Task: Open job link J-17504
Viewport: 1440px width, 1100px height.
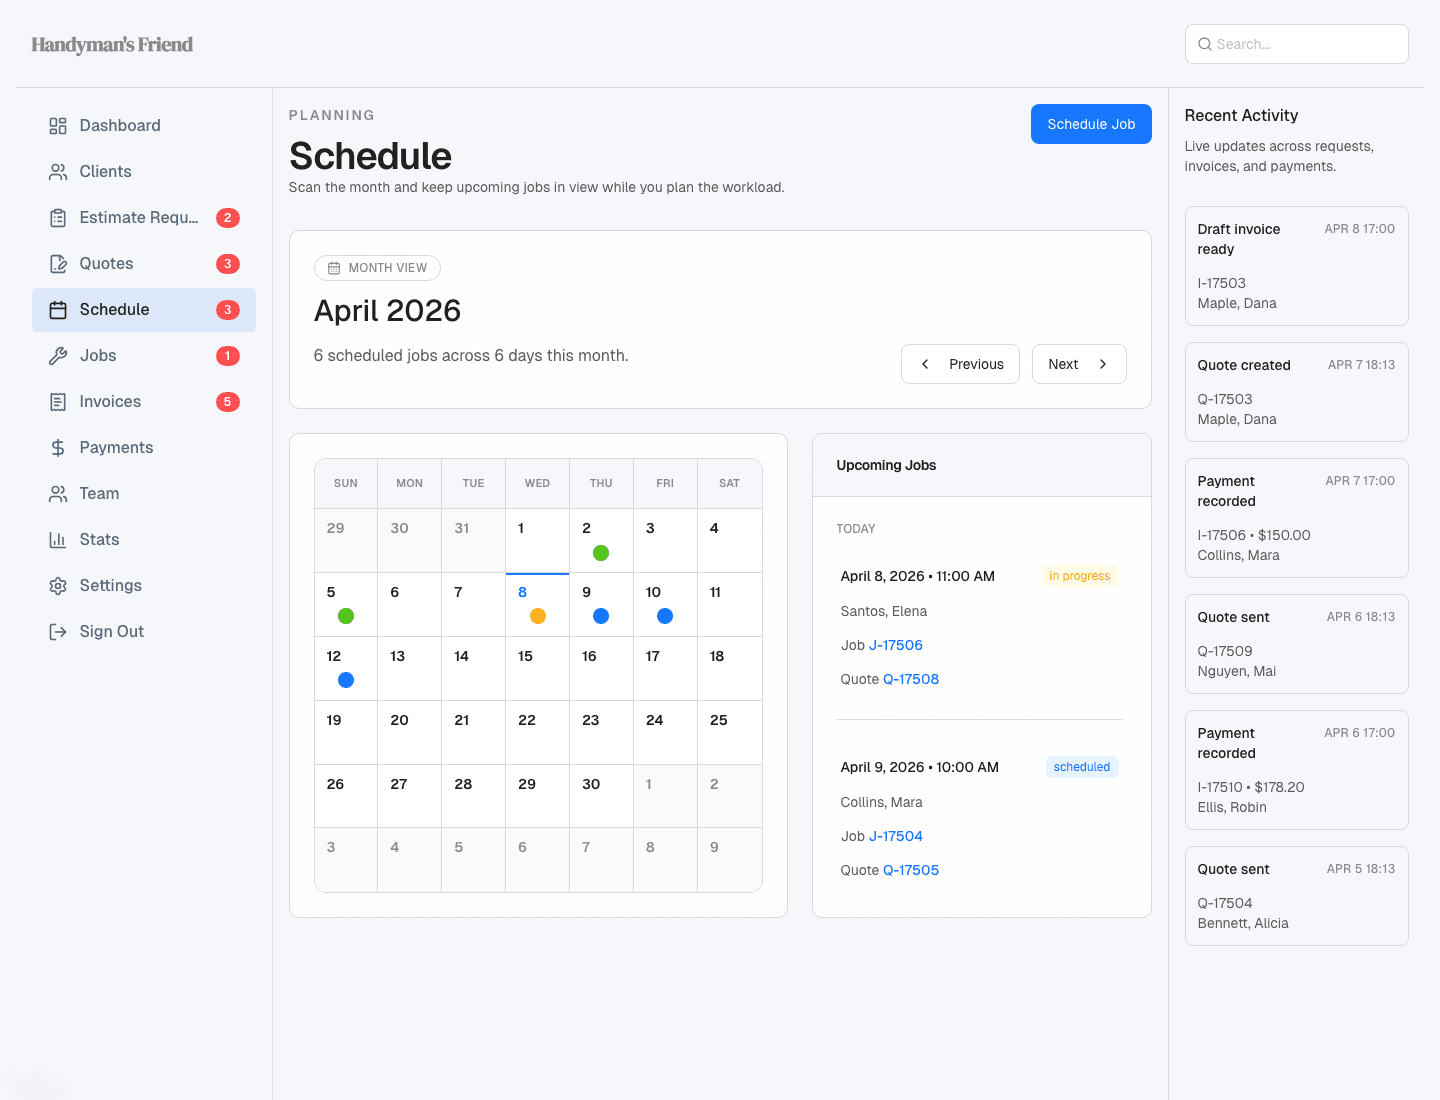Action: click(x=896, y=836)
